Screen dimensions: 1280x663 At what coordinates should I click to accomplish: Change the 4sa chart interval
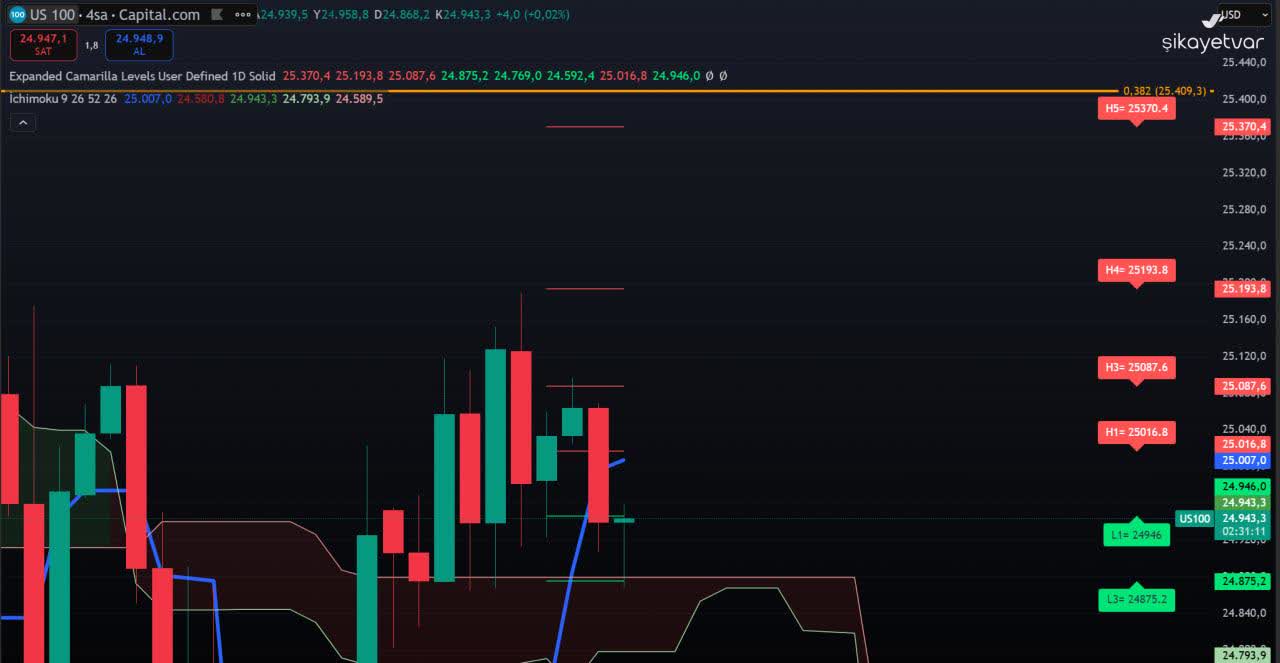(x=98, y=15)
